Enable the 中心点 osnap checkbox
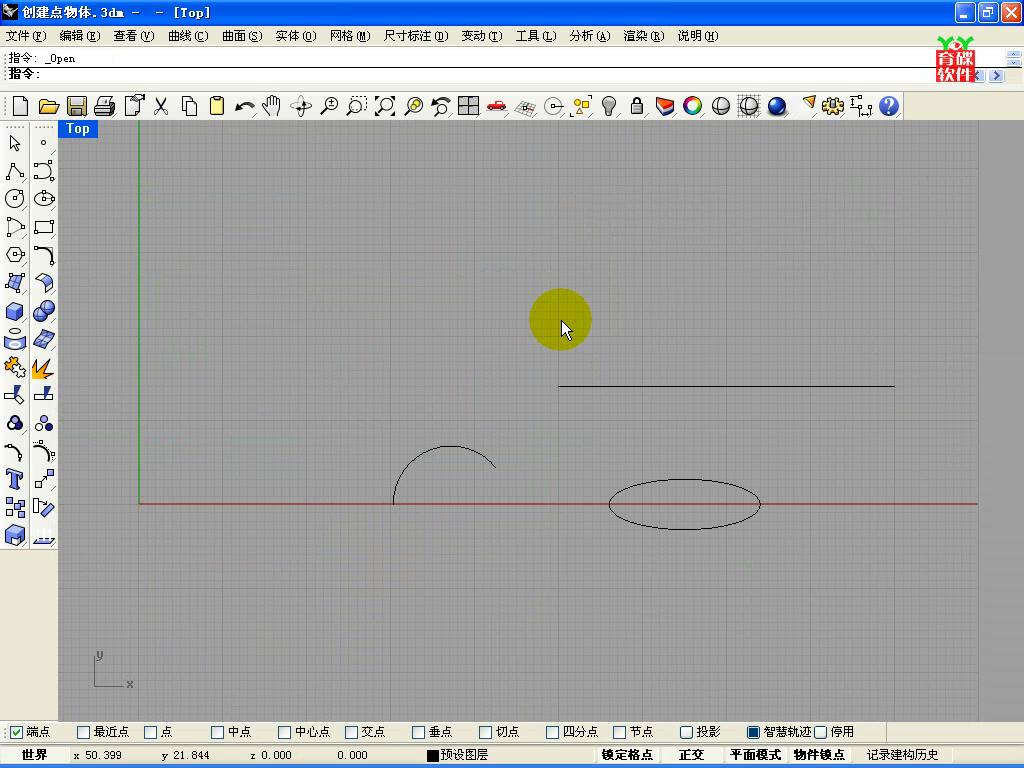 285,732
